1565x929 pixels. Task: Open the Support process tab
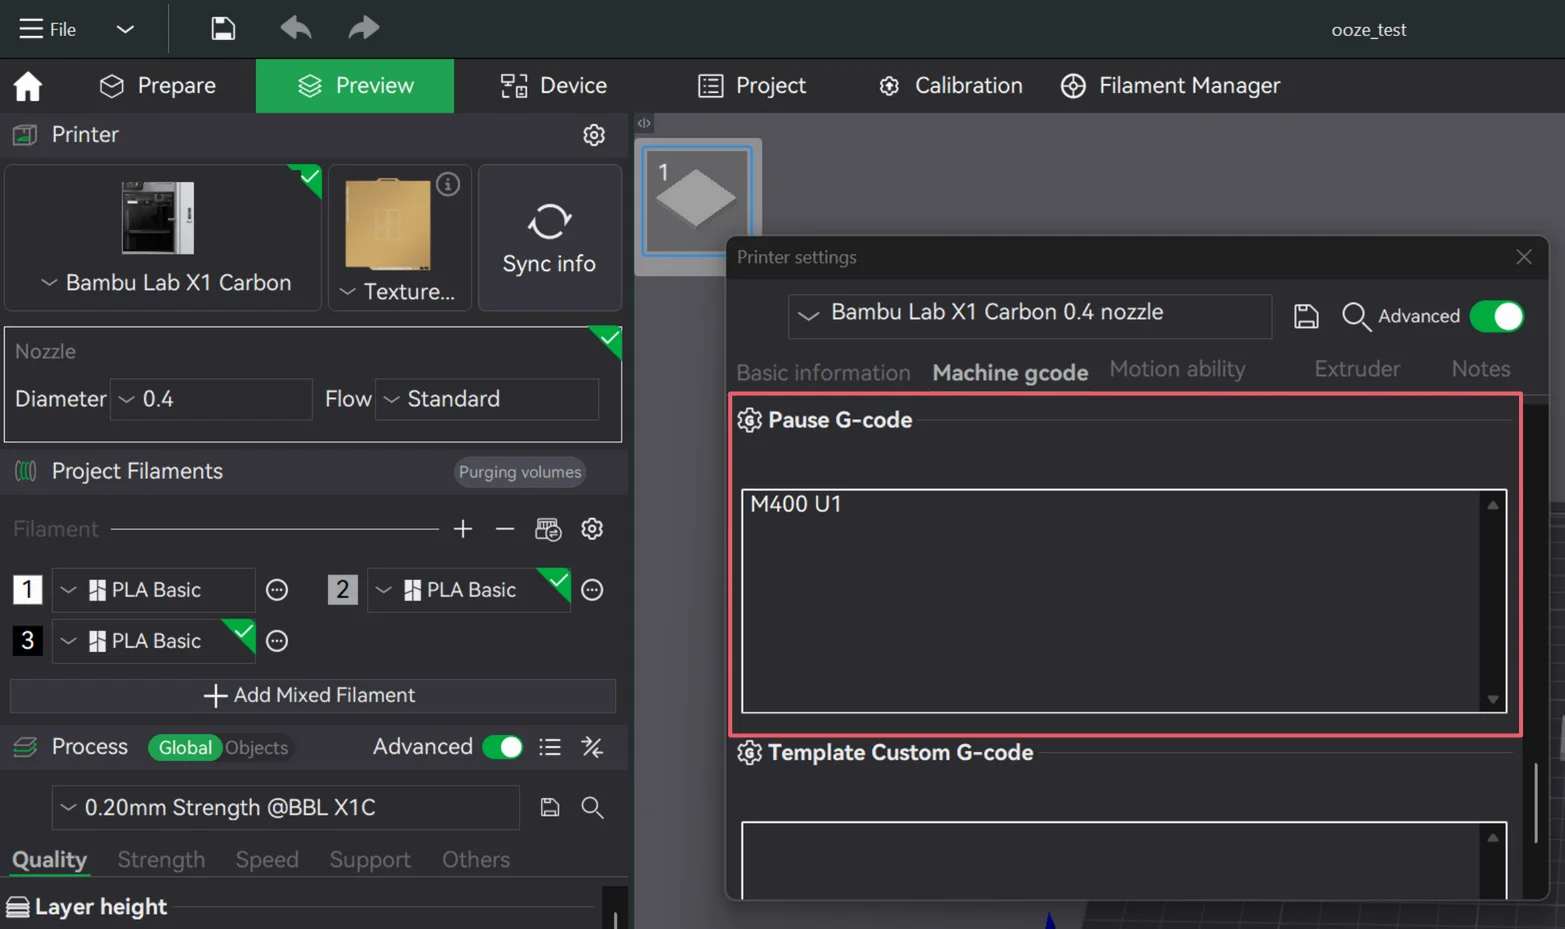coord(370,860)
